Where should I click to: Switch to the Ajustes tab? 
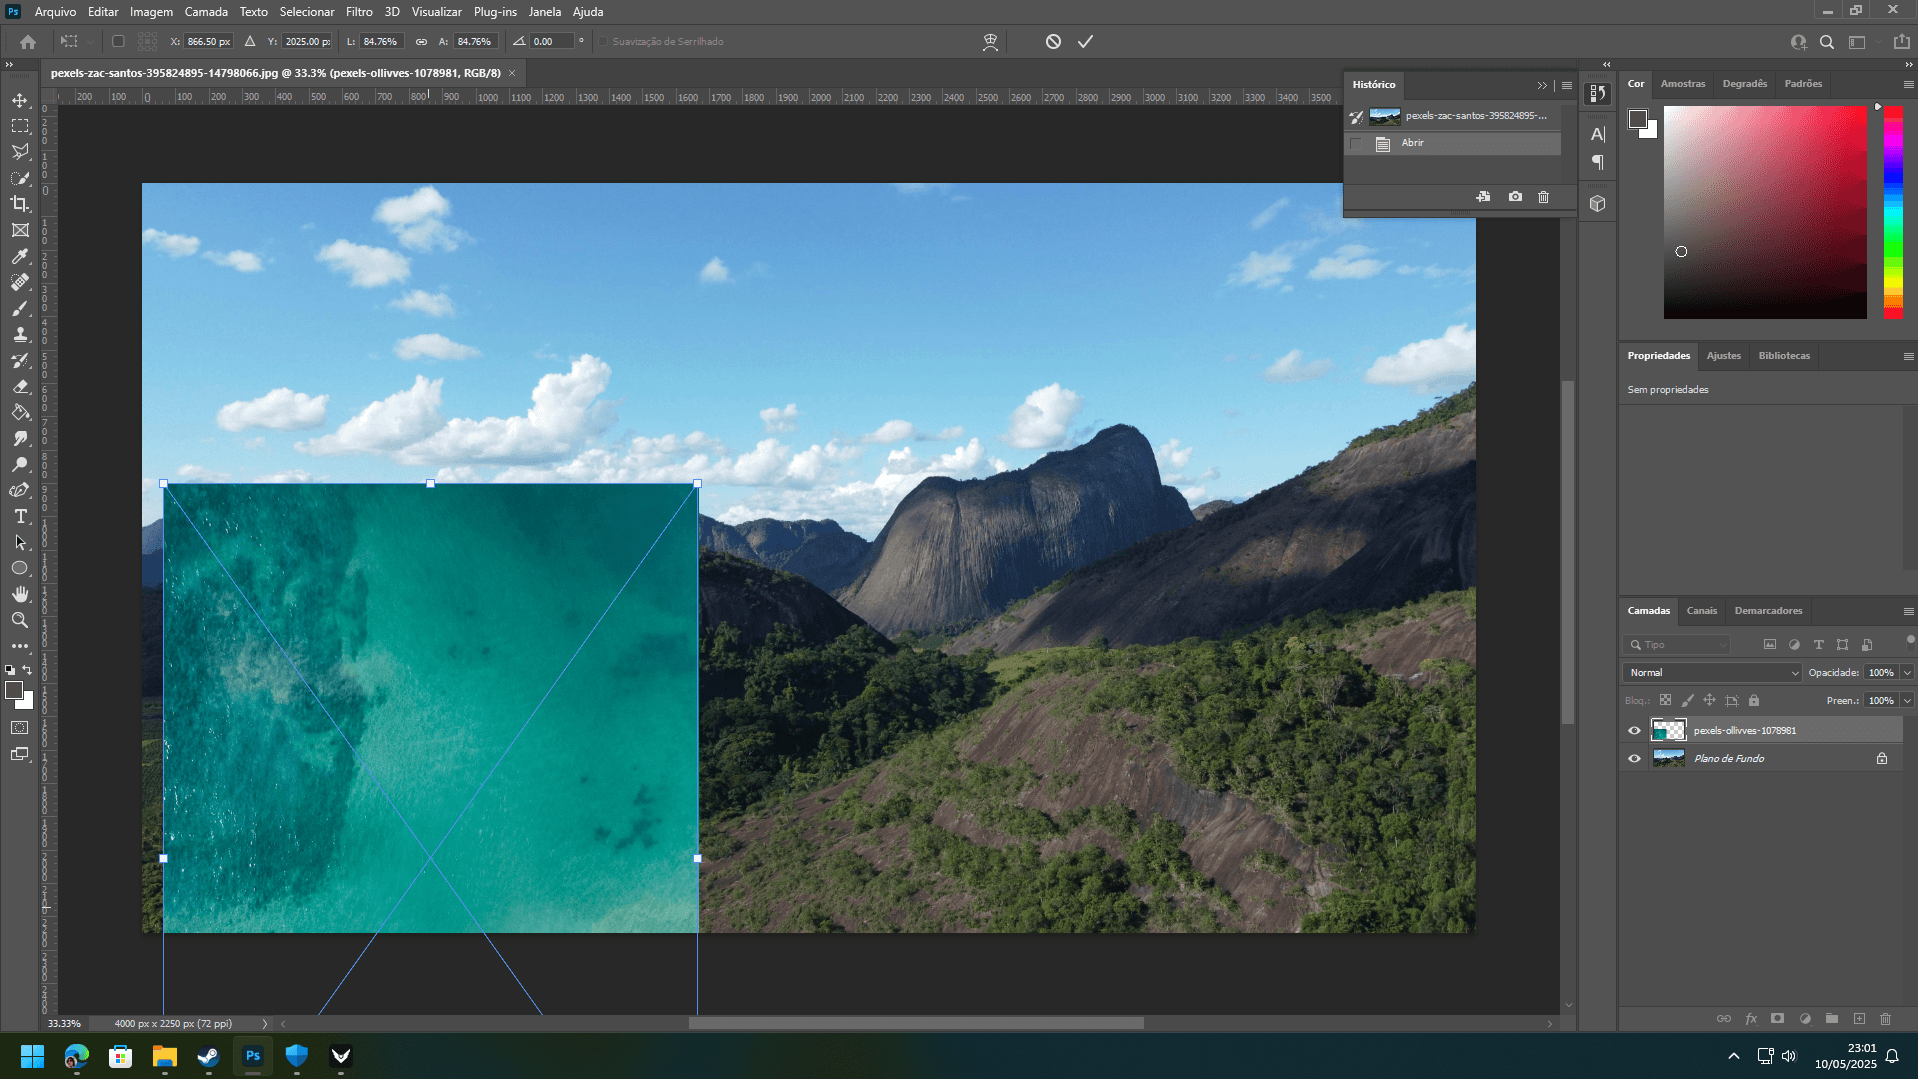[1723, 356]
